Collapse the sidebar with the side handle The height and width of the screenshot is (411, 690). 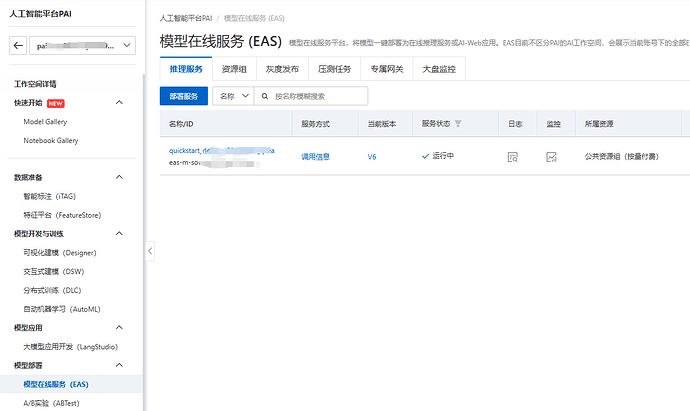point(150,251)
